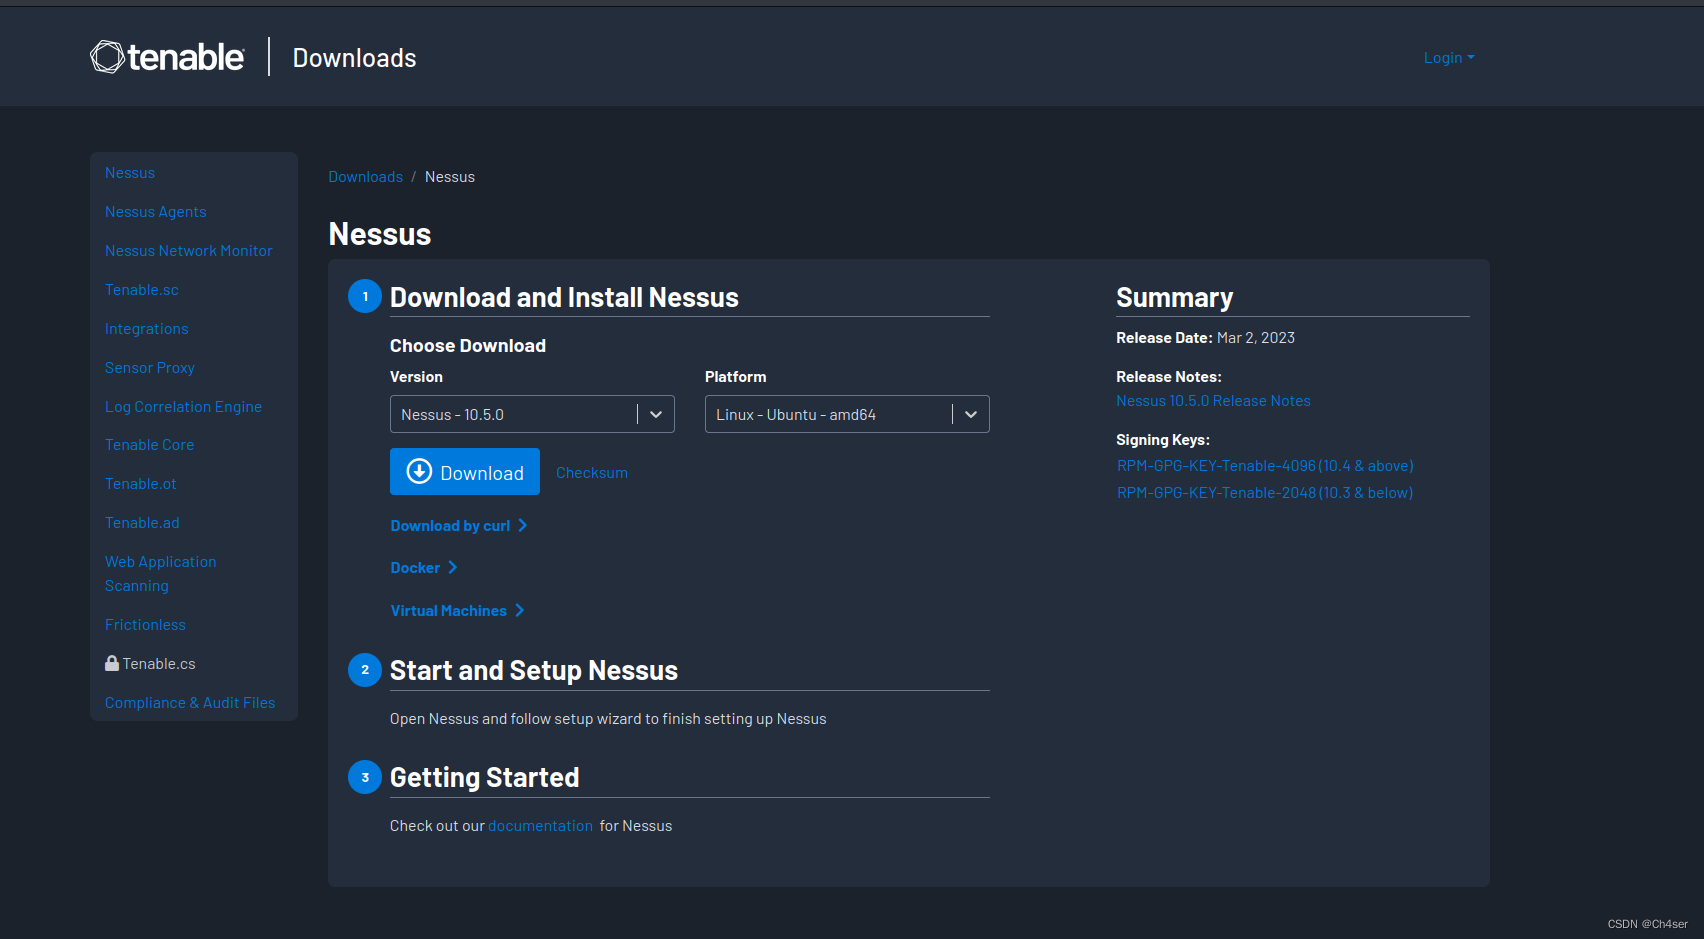Click the lock icon beside Tenable.cs

coord(112,663)
